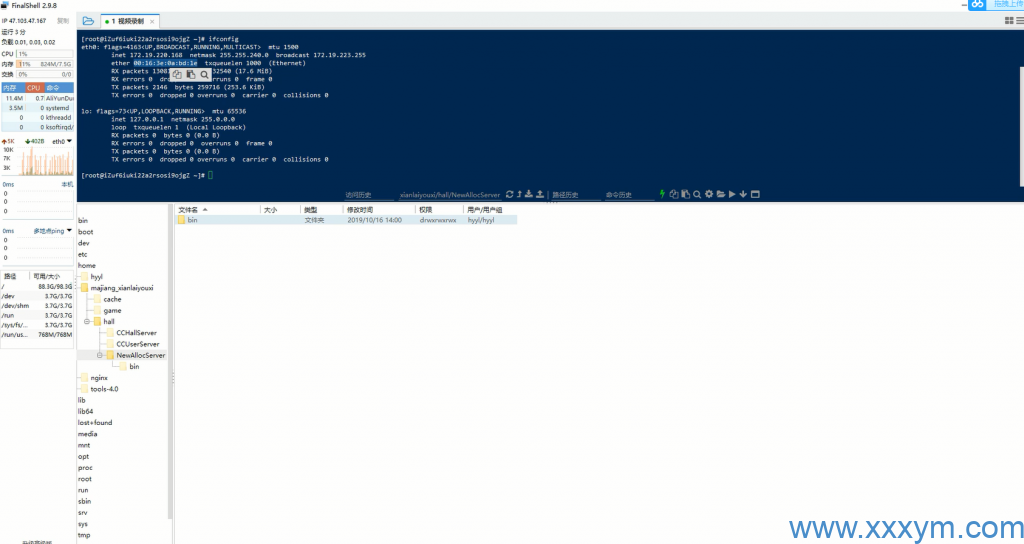Screen dimensions: 1024x544
Task: Open the terminal settings gear icon
Action: (x=708, y=194)
